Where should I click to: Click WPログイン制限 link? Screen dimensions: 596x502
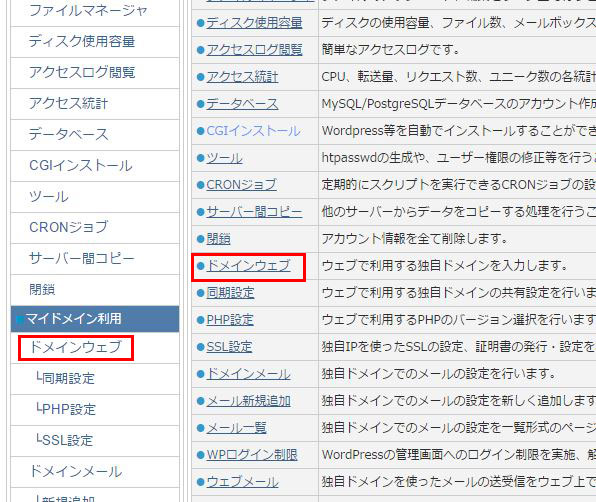252,454
